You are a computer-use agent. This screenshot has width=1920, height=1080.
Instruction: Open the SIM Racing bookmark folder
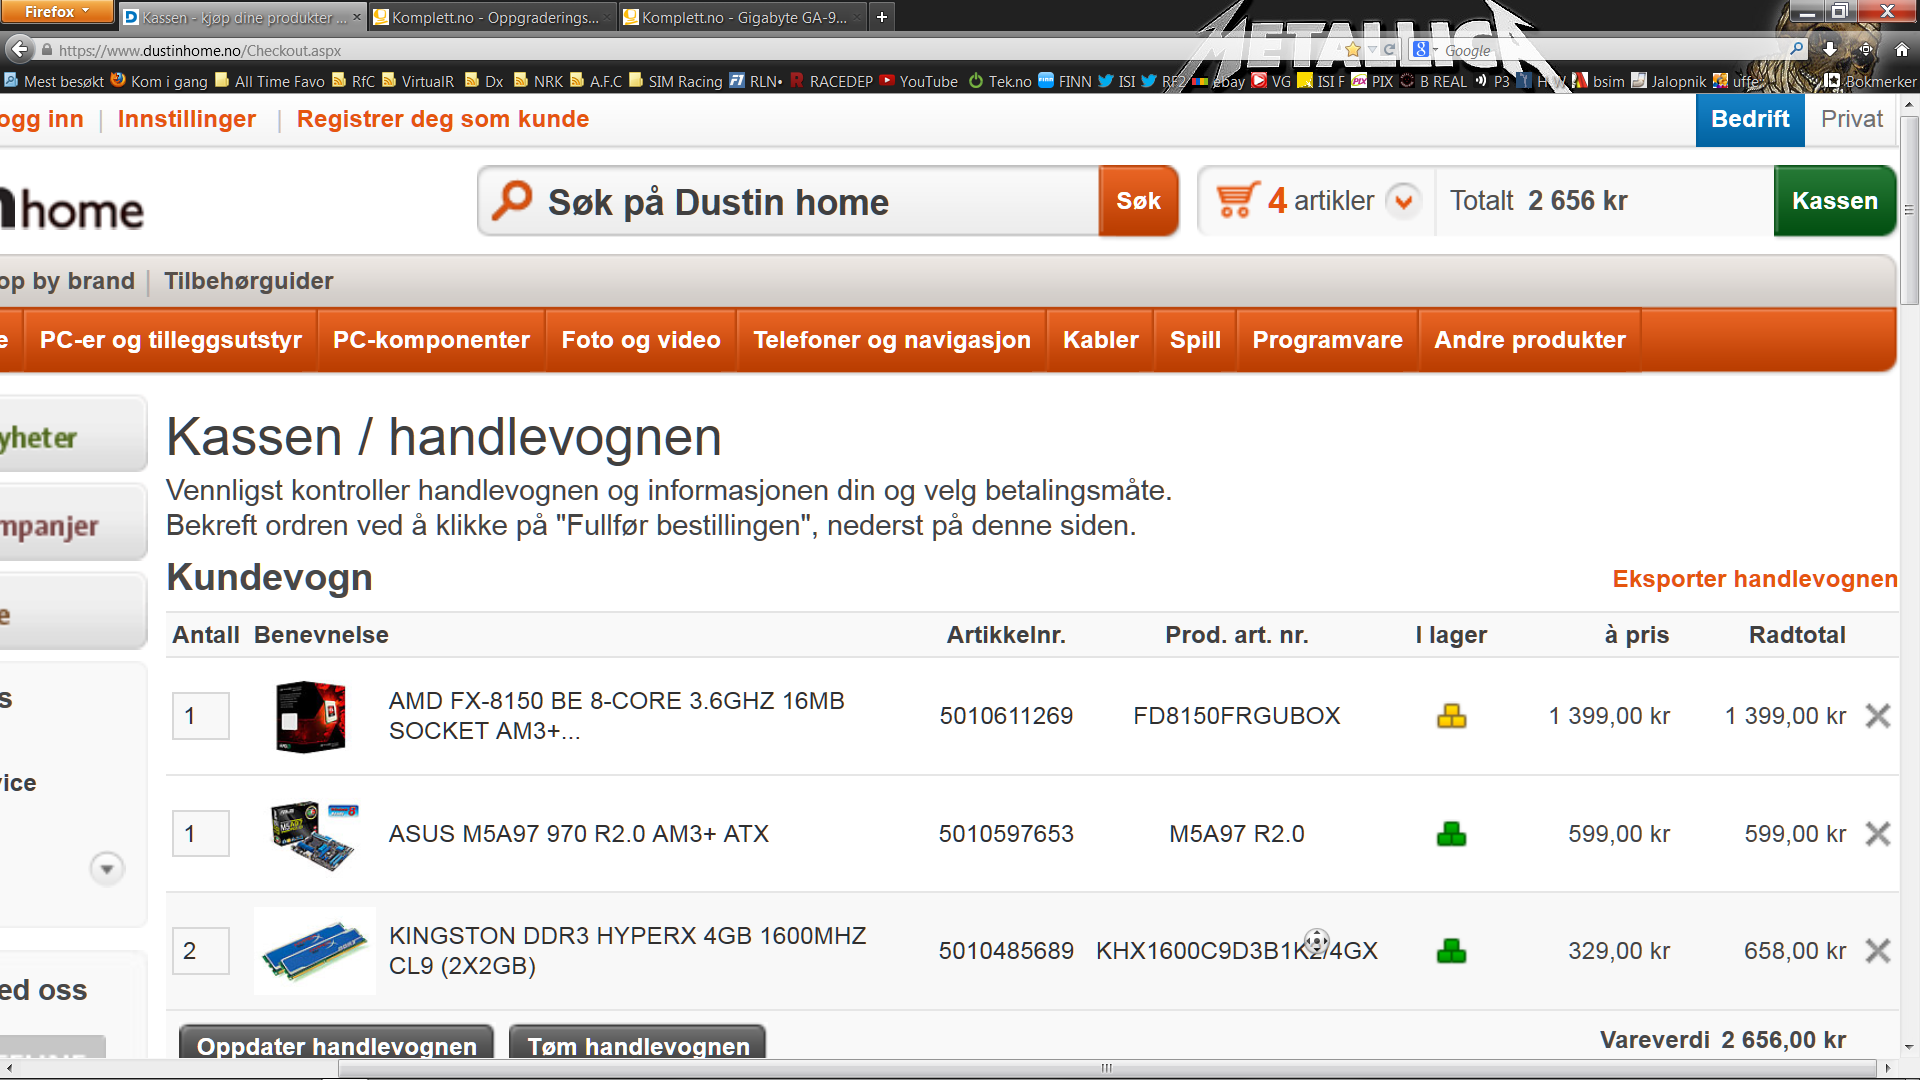tap(676, 81)
